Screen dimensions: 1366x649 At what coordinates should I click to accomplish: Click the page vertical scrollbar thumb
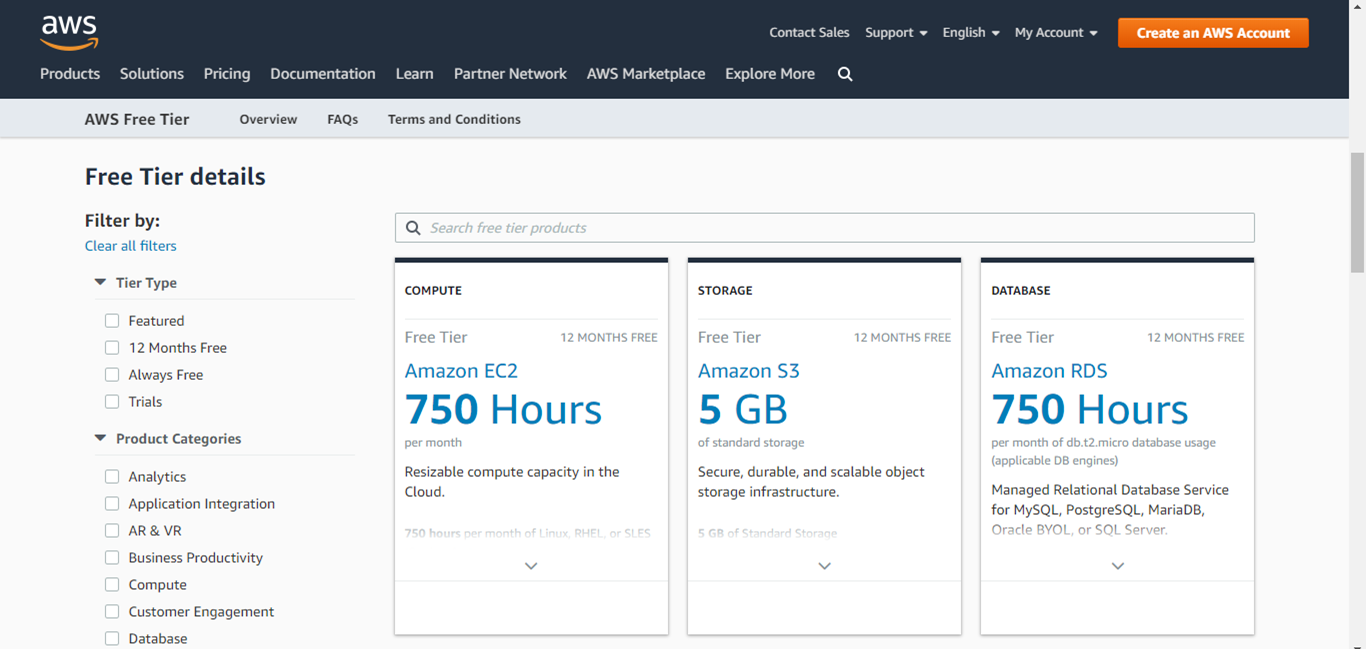coord(1357,212)
